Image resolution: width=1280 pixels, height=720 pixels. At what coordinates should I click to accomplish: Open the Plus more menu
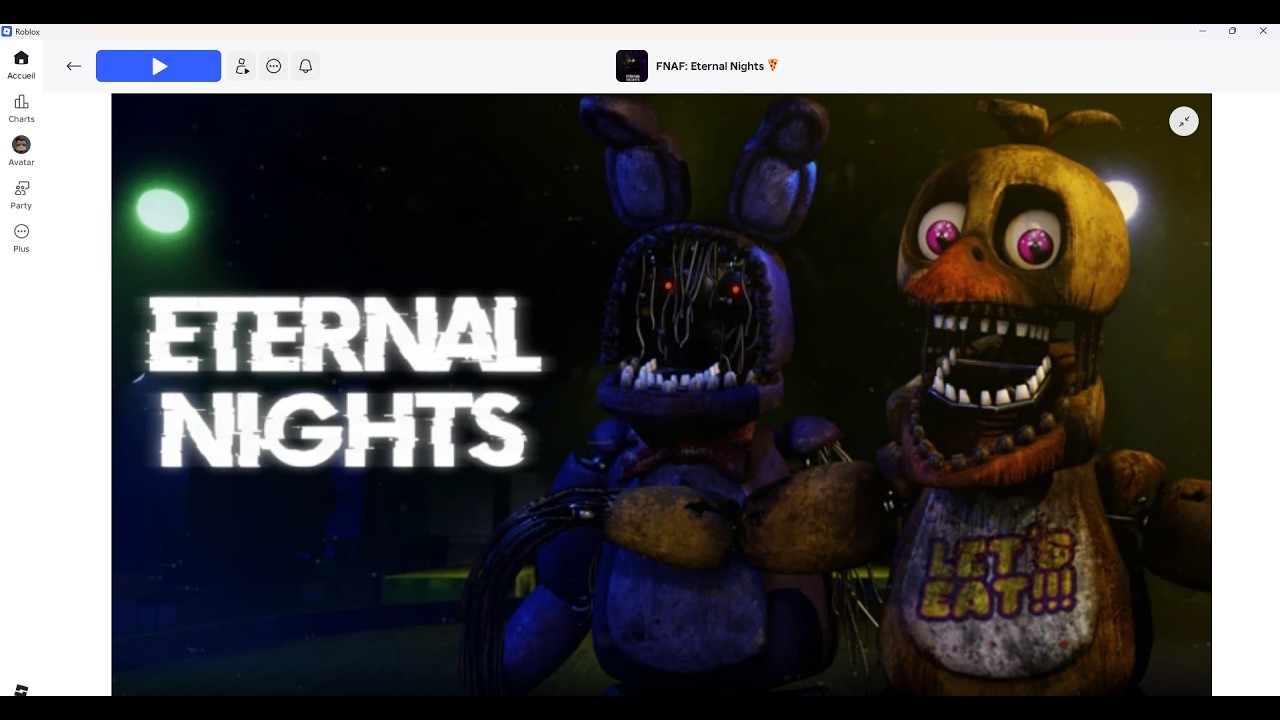21,238
